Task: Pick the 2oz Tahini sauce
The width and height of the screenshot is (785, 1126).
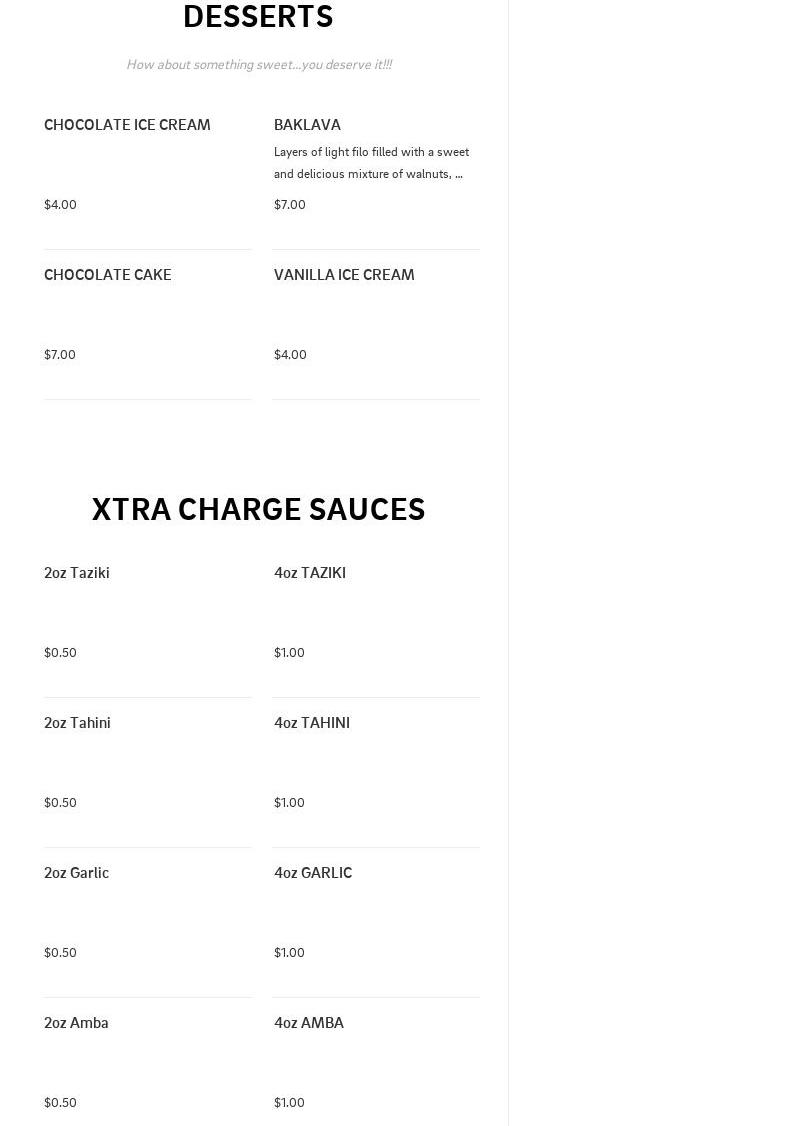Action: tap(77, 723)
